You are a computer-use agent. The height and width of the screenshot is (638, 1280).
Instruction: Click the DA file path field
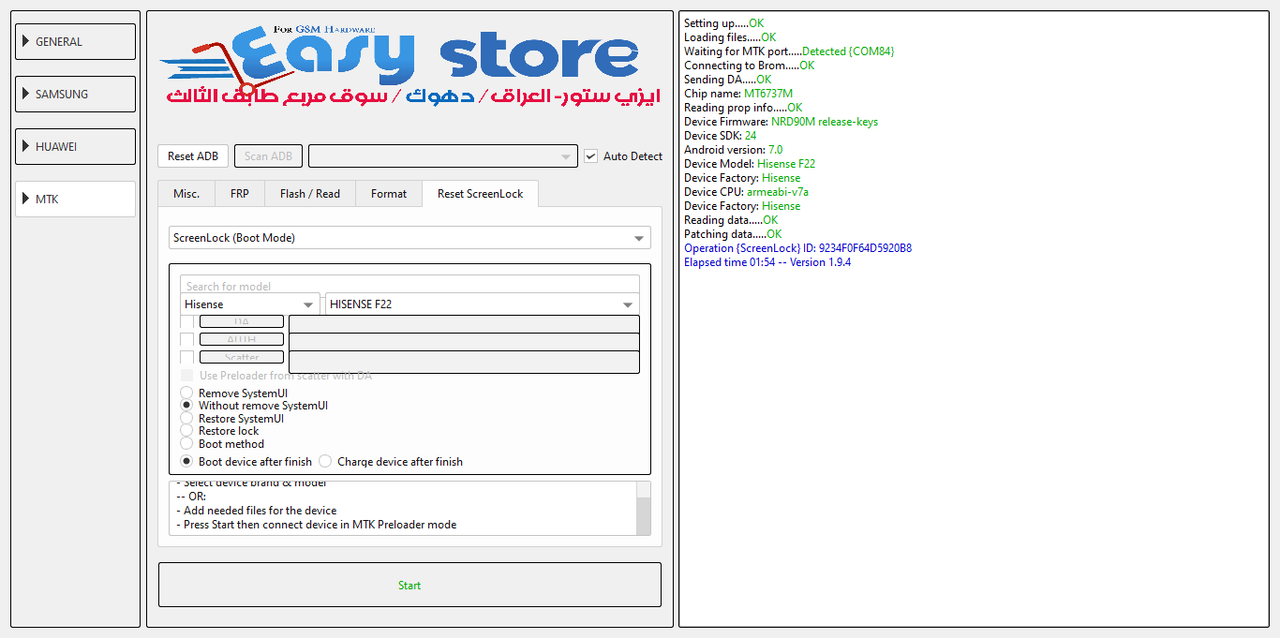464,324
